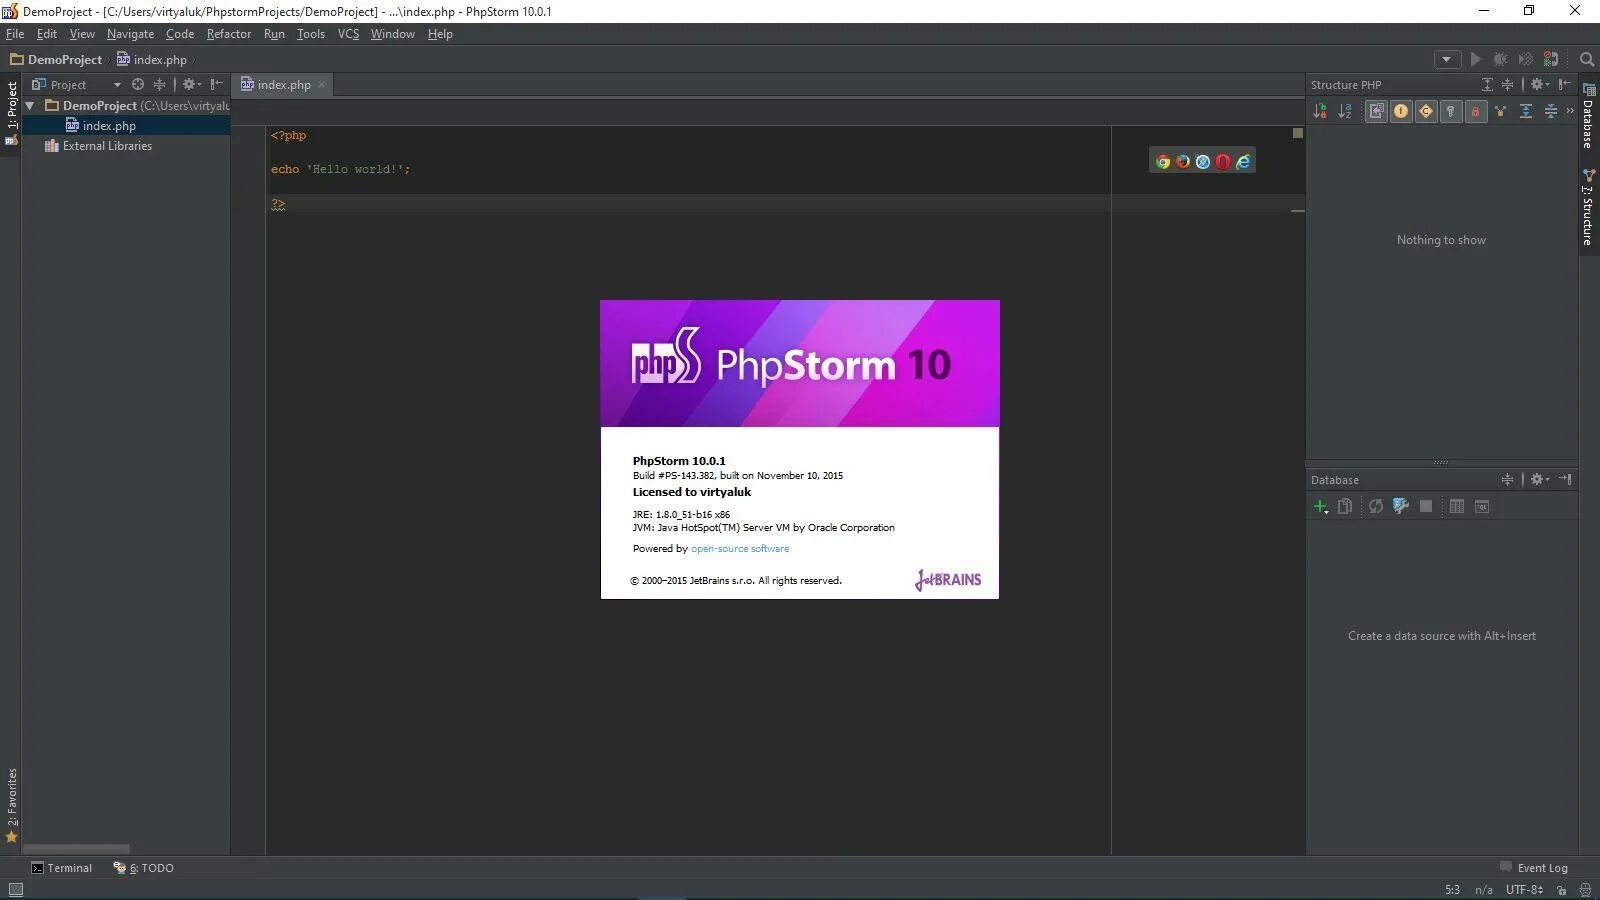Click the Run play button

(1475, 60)
